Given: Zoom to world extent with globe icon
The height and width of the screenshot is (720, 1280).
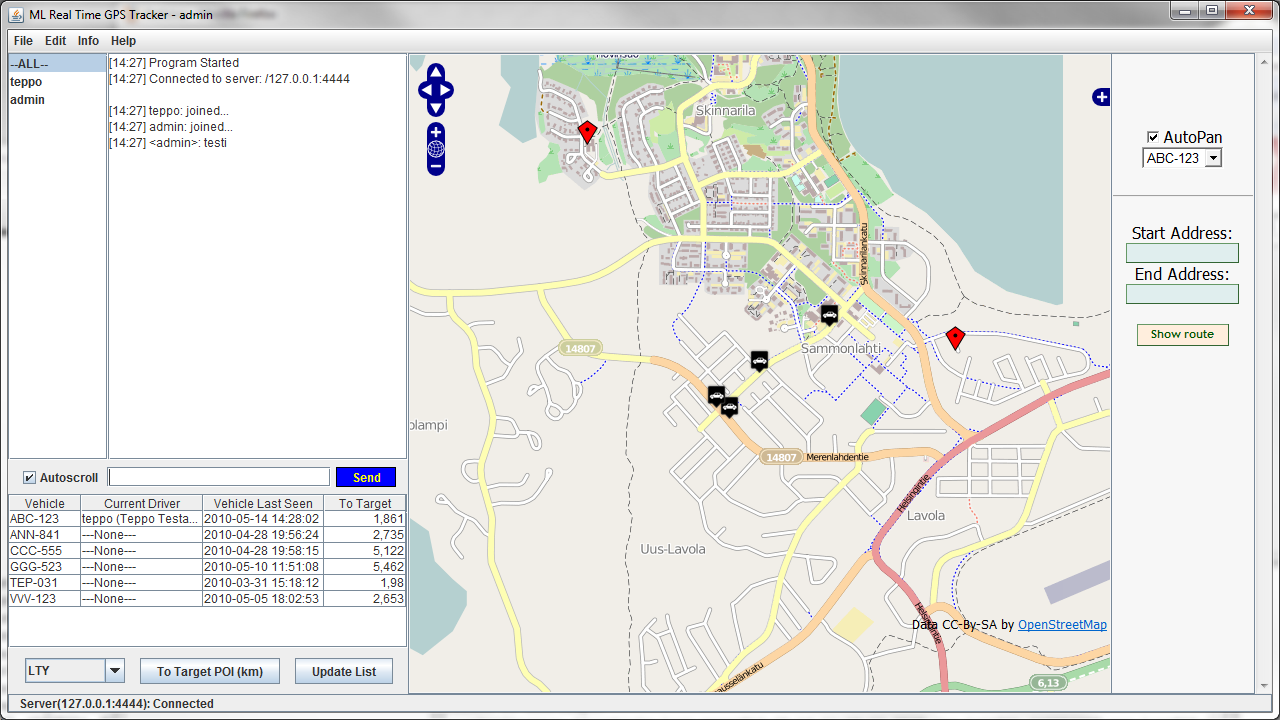Looking at the screenshot, I should pyautogui.click(x=436, y=149).
